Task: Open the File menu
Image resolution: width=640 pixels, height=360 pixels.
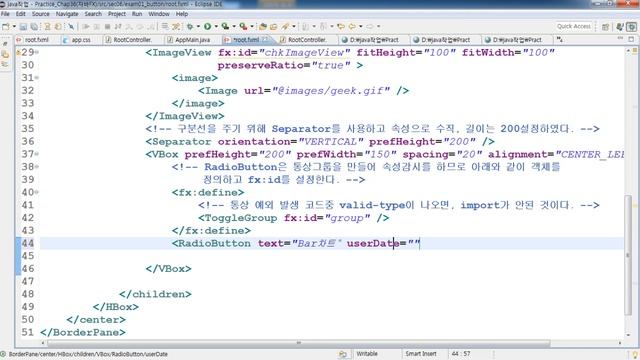Action: coord(5,14)
